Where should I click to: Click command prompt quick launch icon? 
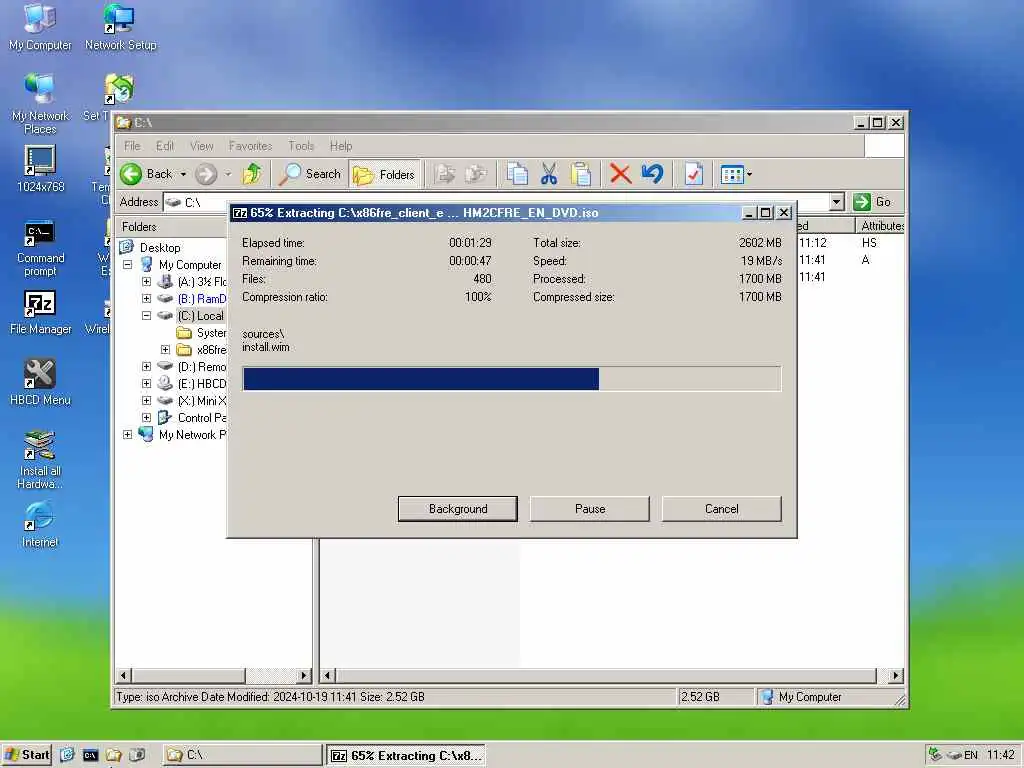point(90,755)
